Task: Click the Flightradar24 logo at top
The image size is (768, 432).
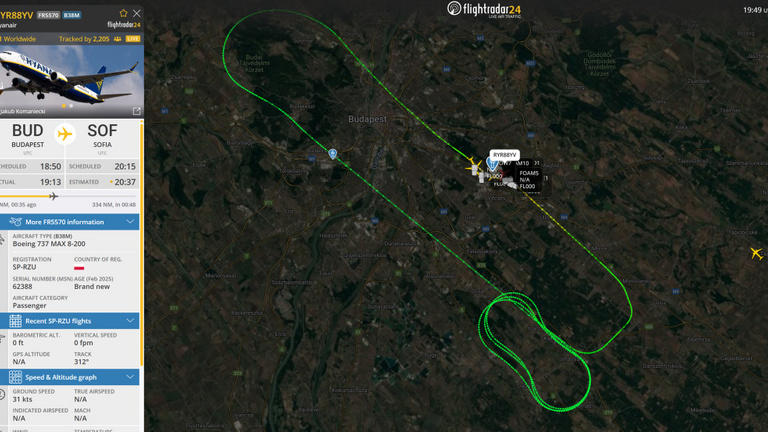Action: point(484,9)
